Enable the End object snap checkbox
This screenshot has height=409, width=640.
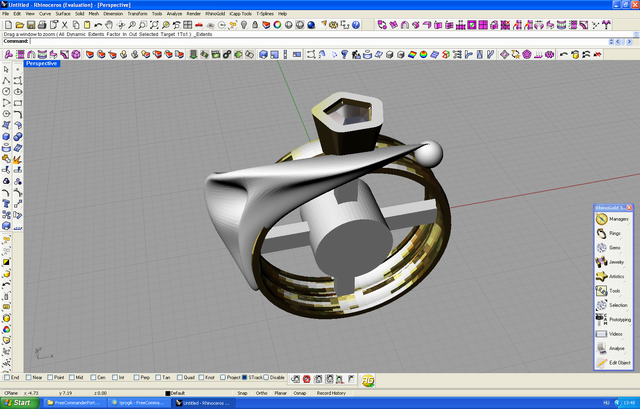click(6, 378)
